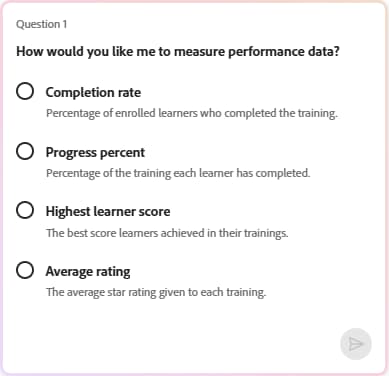Viewport: 389px width, 376px height.
Task: Click the 'Progress percent' option label
Action: 95,152
